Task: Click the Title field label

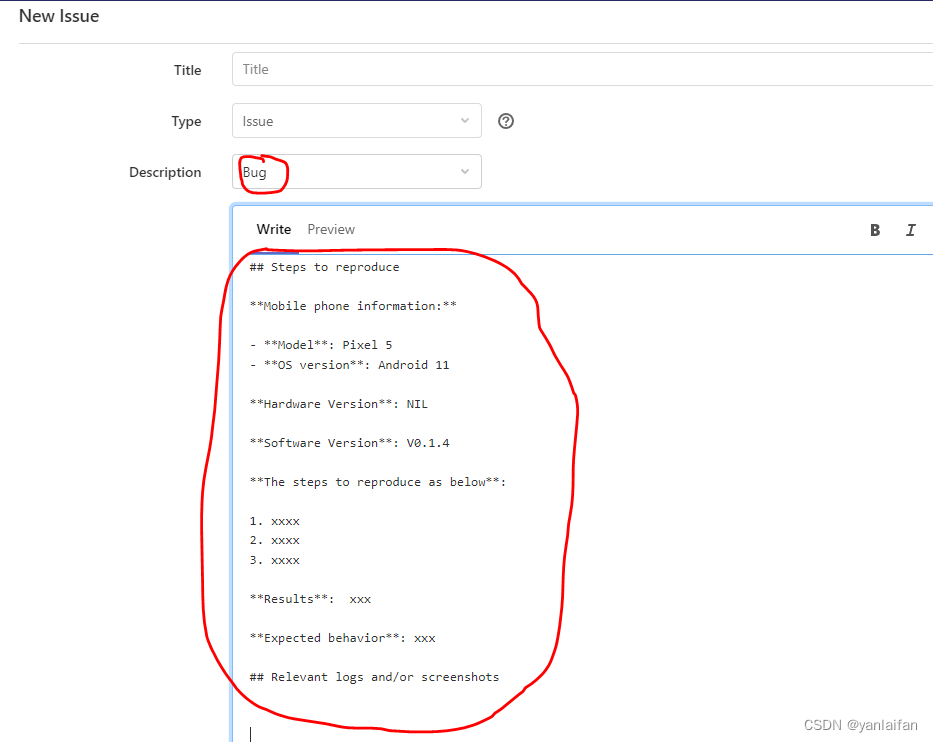Action: [x=188, y=70]
